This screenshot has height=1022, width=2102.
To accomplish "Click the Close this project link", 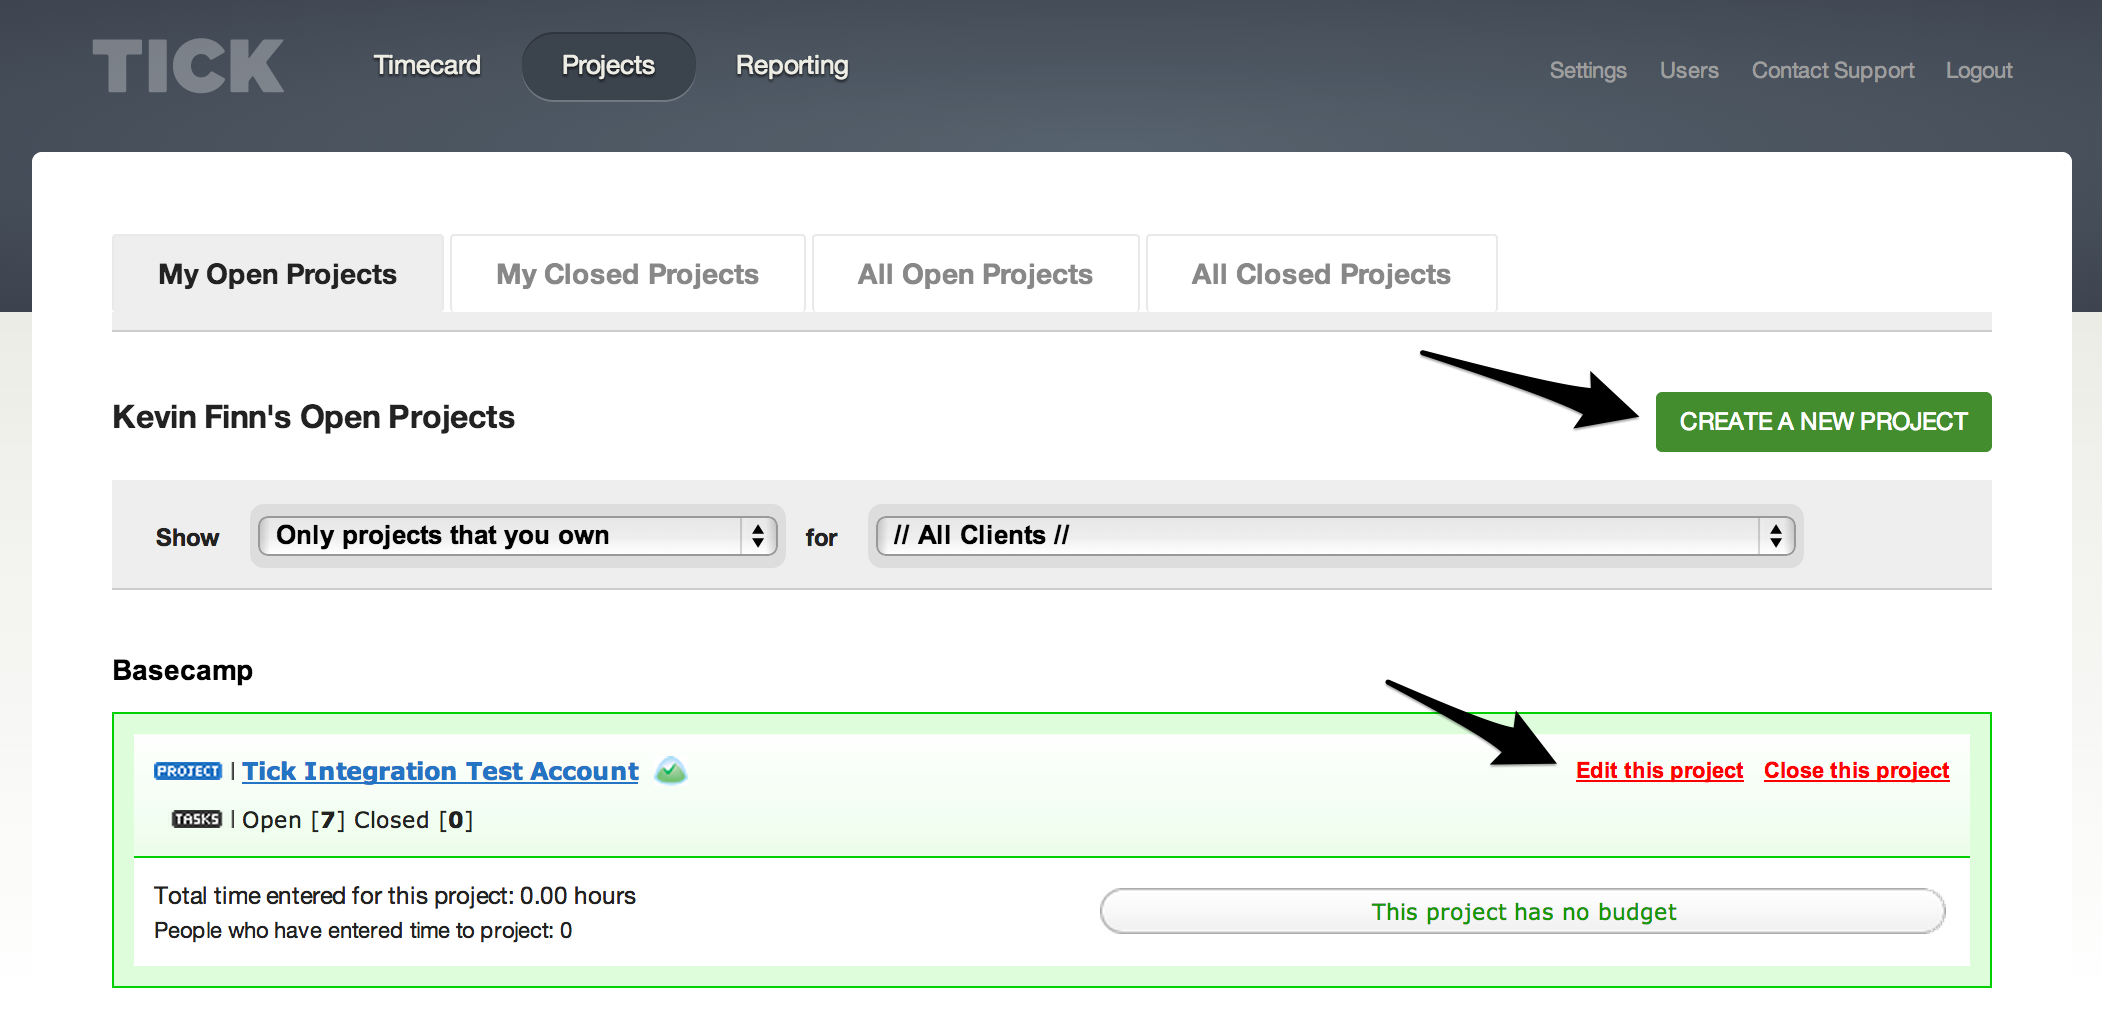I will coord(1856,770).
